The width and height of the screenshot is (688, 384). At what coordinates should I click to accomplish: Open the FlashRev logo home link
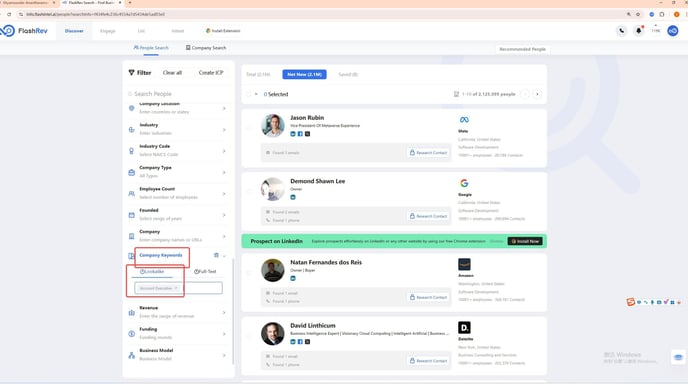[x=24, y=31]
